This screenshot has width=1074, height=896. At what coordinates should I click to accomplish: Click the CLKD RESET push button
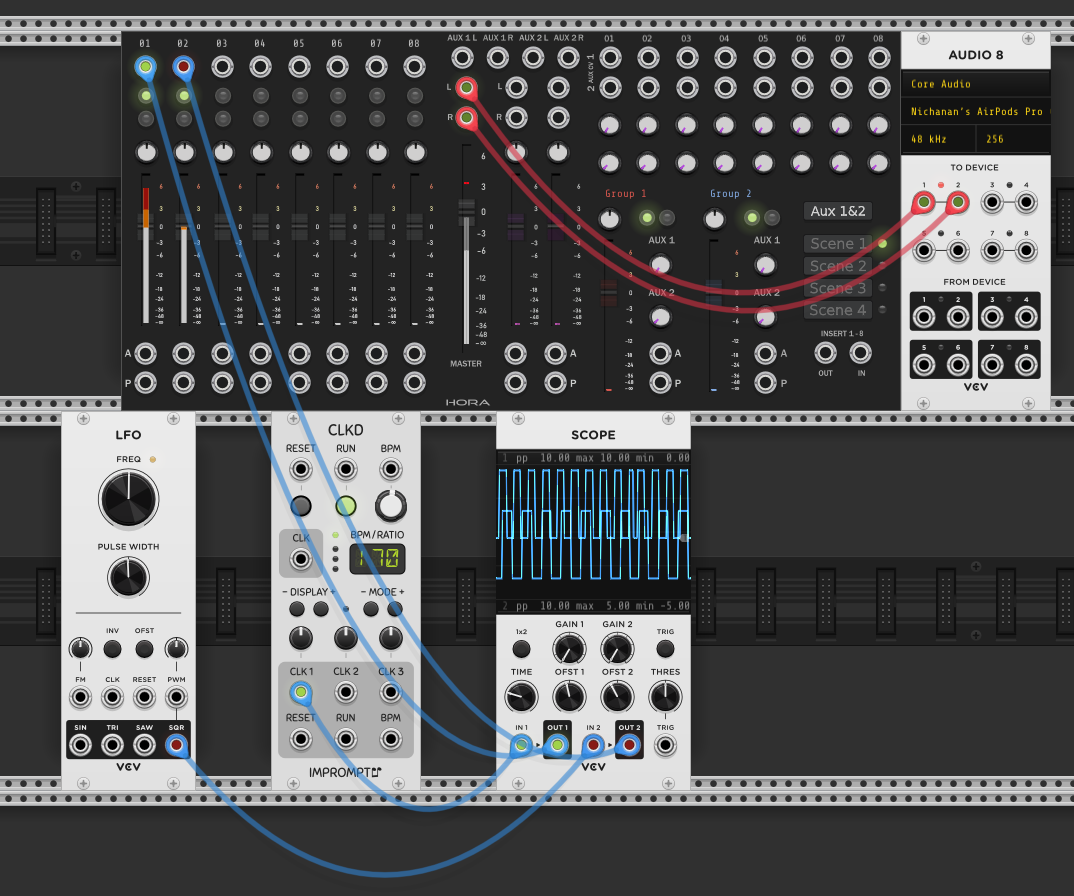click(300, 506)
